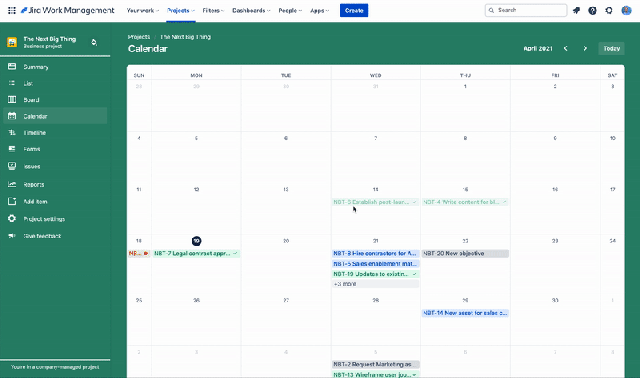
Task: Open Forms in the sidebar
Action: tap(32, 149)
